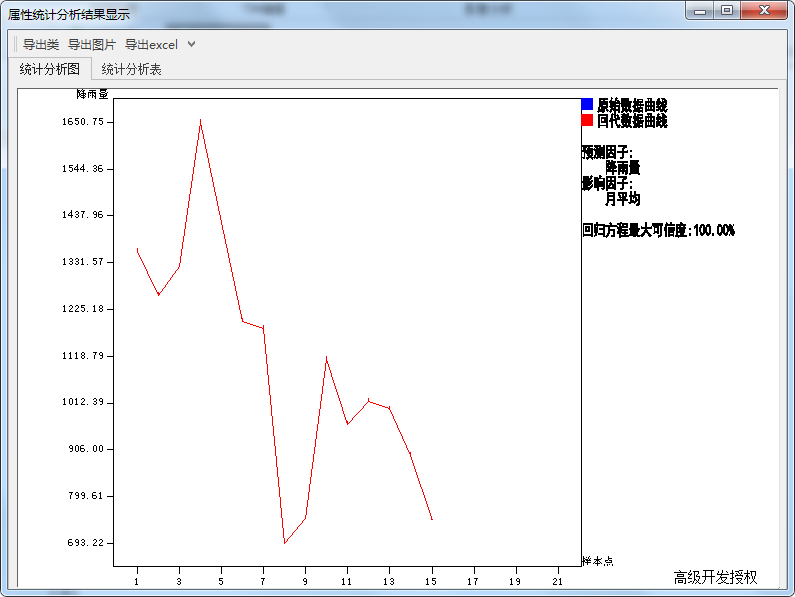Screen dimensions: 795x597
Task: Click the red legend color square
Action: (587, 120)
